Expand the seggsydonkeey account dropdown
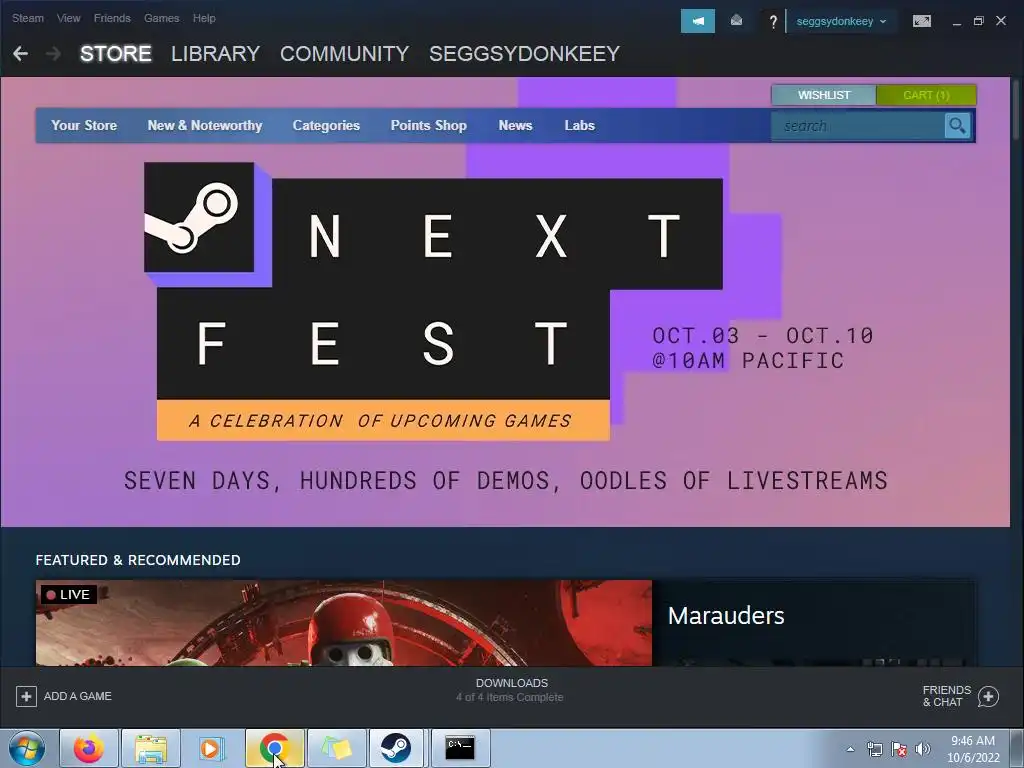Viewport: 1024px width, 768px height. [x=841, y=22]
